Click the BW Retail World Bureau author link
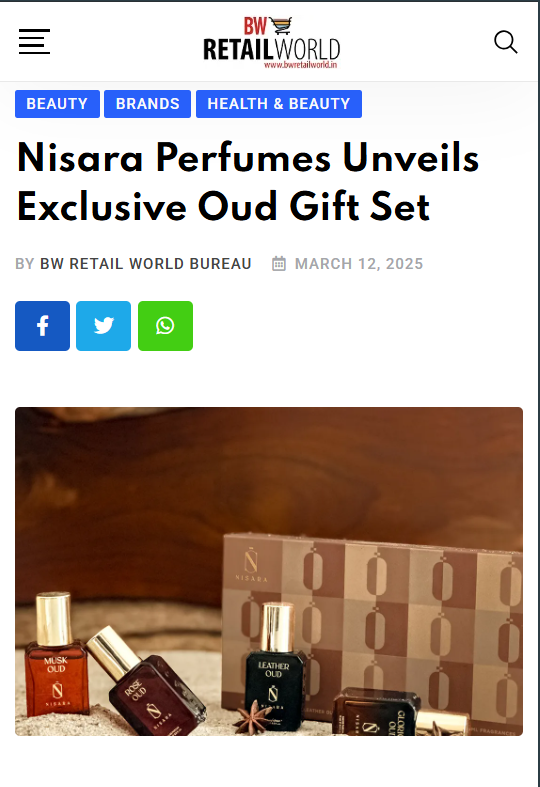 click(x=146, y=264)
